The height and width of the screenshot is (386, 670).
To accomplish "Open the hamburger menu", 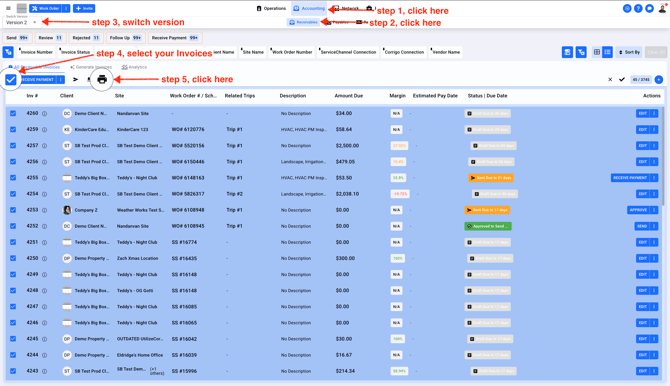I will pyautogui.click(x=8, y=8).
